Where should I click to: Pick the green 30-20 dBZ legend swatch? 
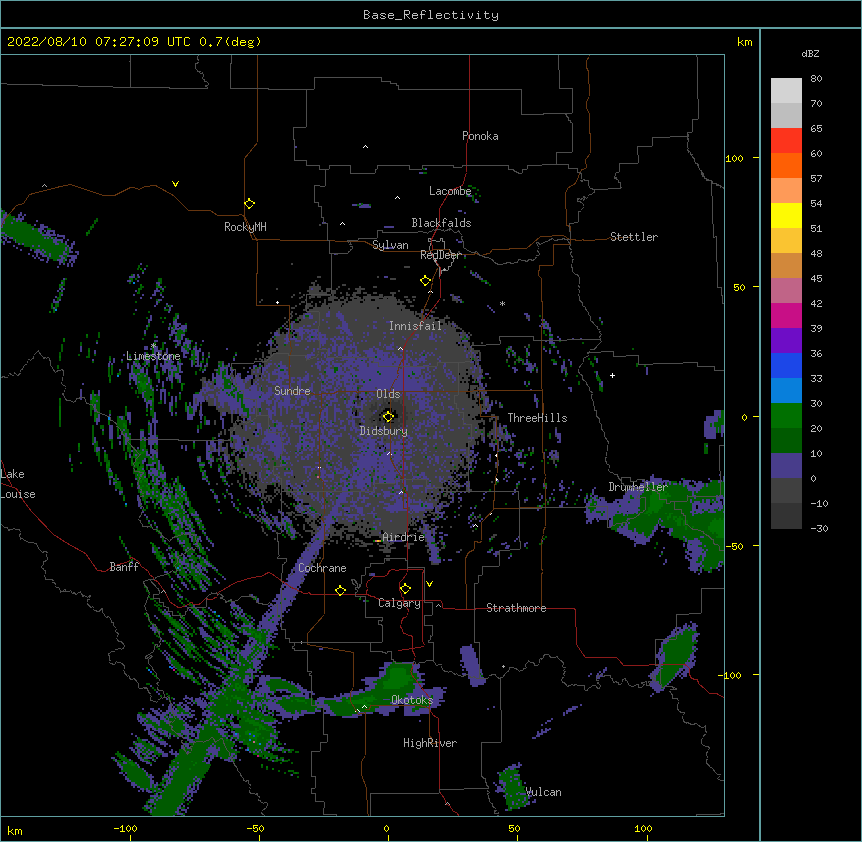[786, 416]
